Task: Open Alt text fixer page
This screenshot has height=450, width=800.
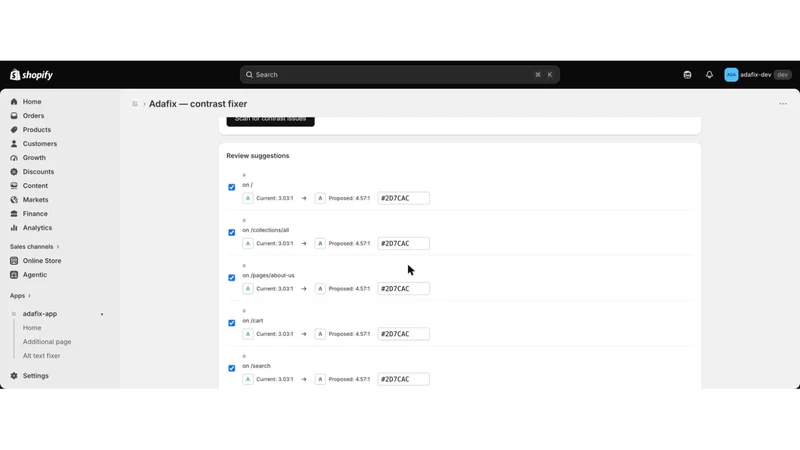Action: point(41,356)
